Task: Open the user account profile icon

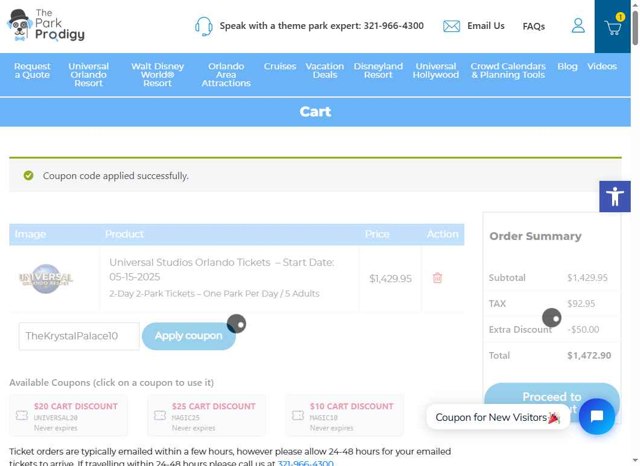Action: tap(578, 26)
